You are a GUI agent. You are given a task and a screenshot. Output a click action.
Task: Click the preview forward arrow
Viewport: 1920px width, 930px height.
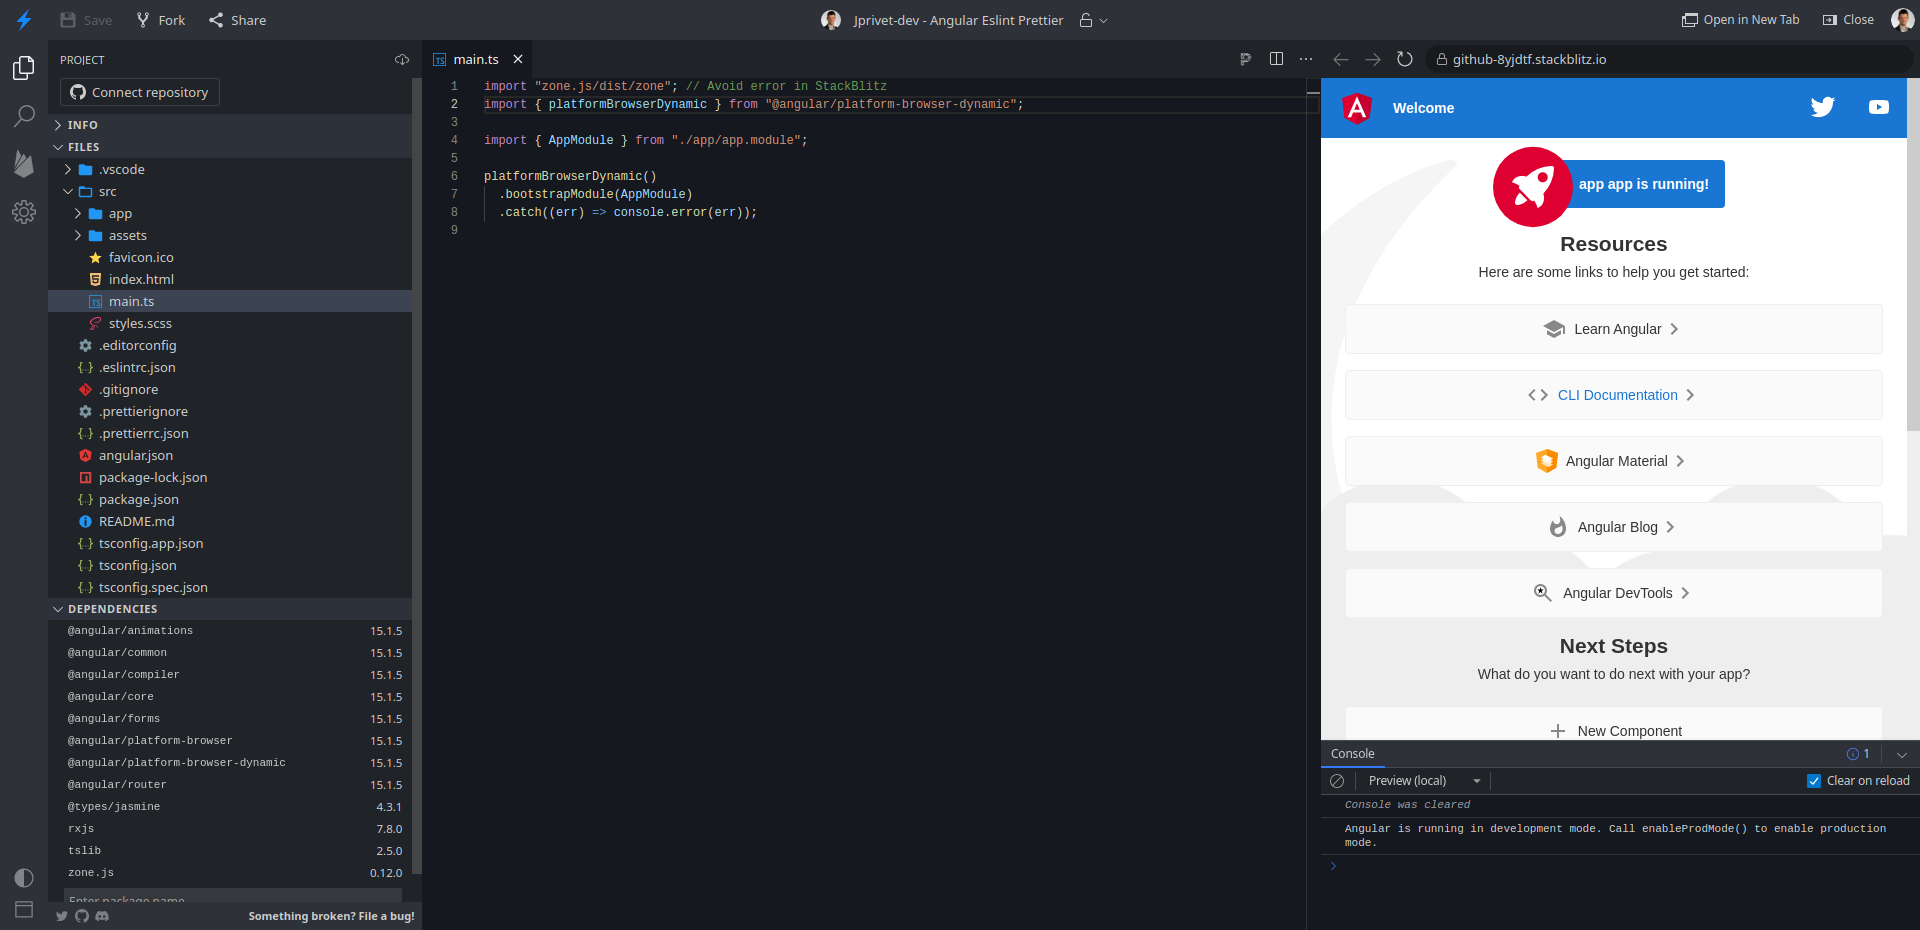point(1373,59)
